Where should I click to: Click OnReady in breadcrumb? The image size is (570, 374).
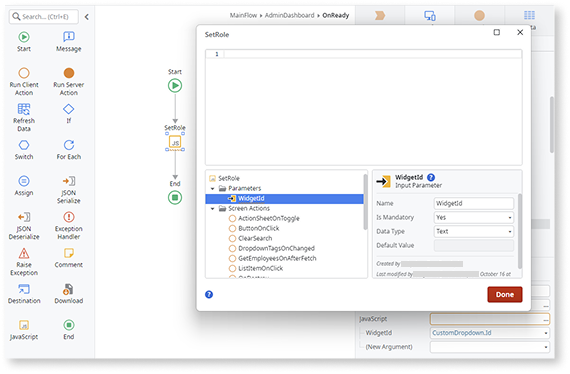pos(336,15)
